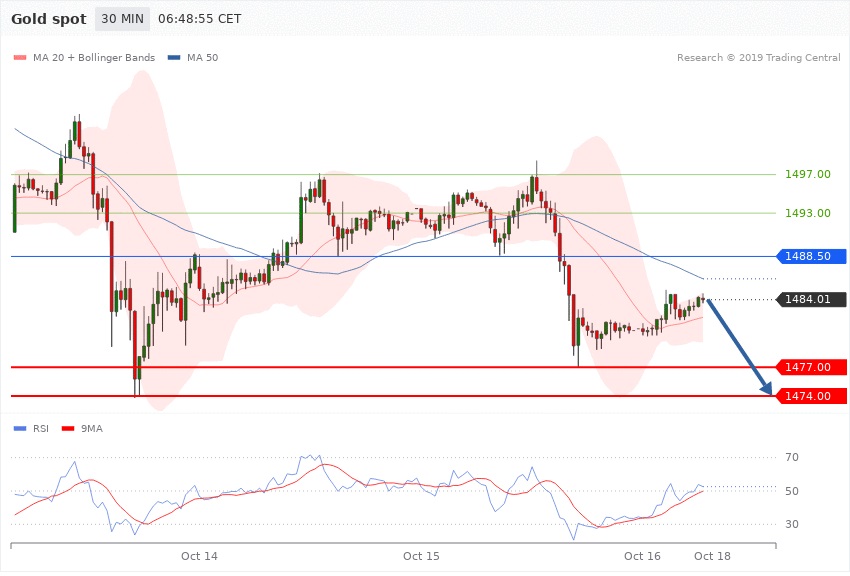Select the Oct 14 date marker

pyautogui.click(x=199, y=555)
